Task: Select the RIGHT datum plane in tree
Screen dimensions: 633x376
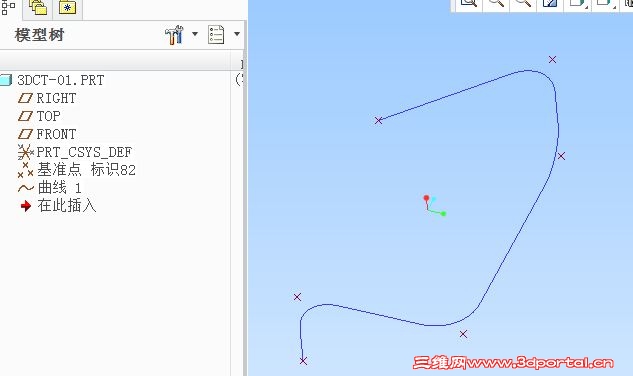Action: pyautogui.click(x=56, y=98)
